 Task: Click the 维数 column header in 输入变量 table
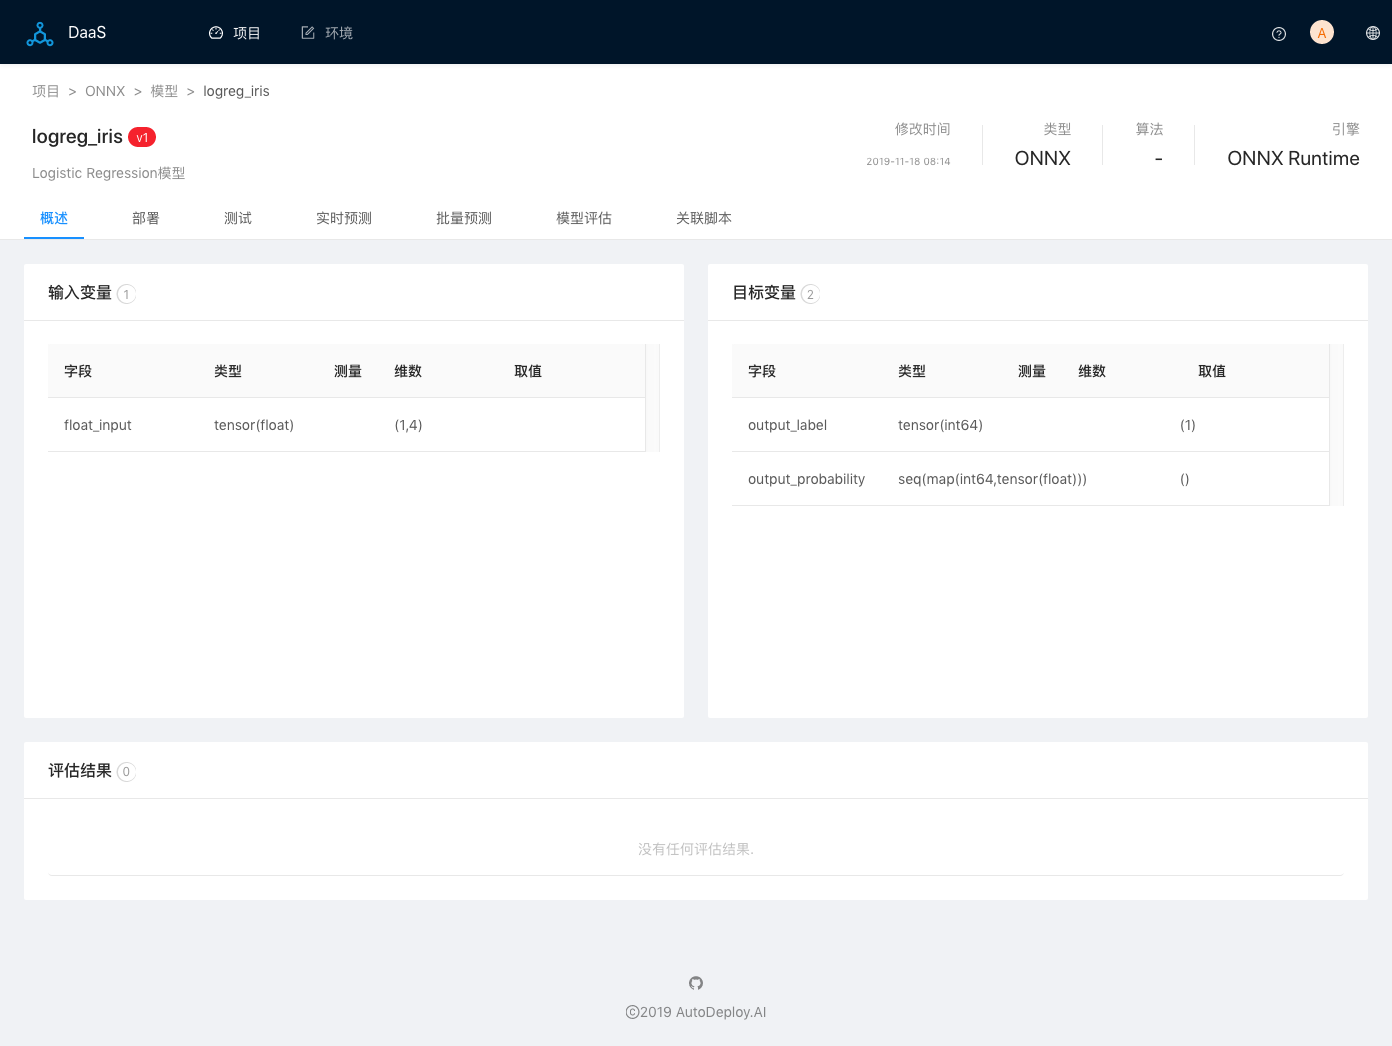(408, 371)
